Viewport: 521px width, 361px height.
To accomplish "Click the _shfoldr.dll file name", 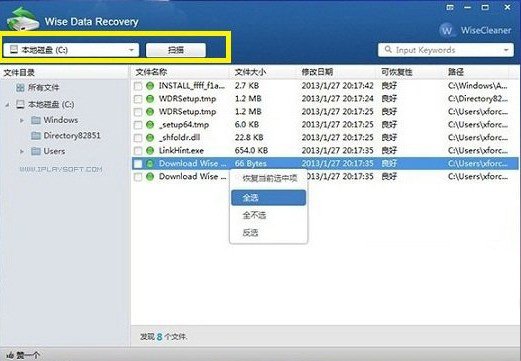I will coord(179,138).
